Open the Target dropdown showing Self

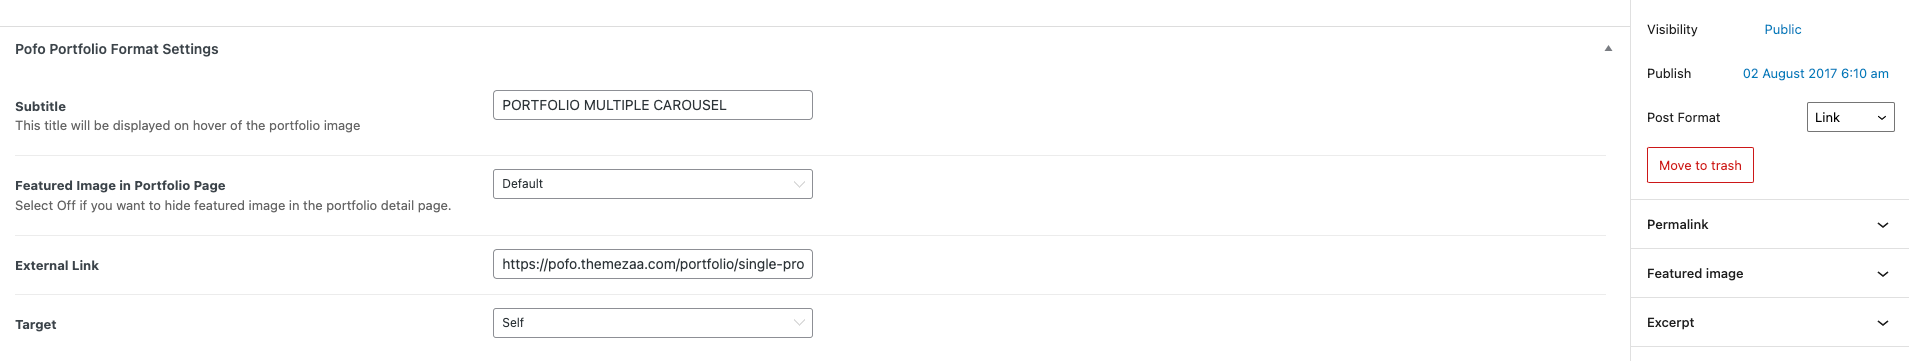652,323
